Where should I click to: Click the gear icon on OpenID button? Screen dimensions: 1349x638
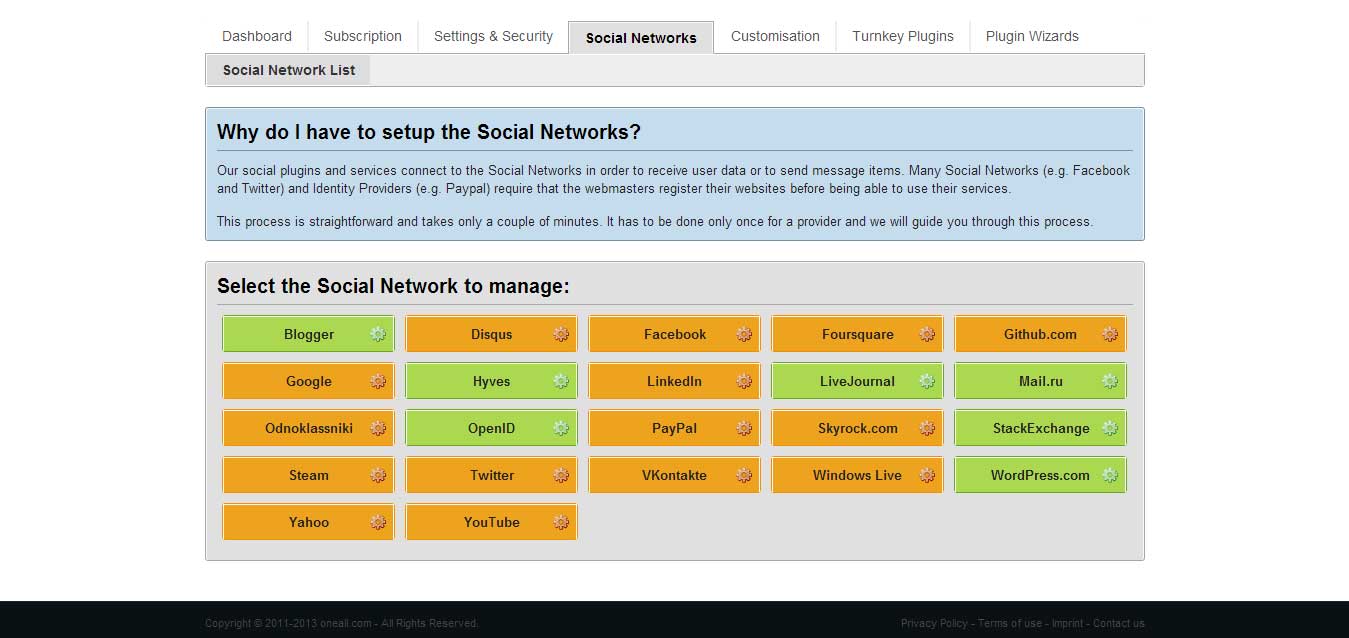point(561,428)
